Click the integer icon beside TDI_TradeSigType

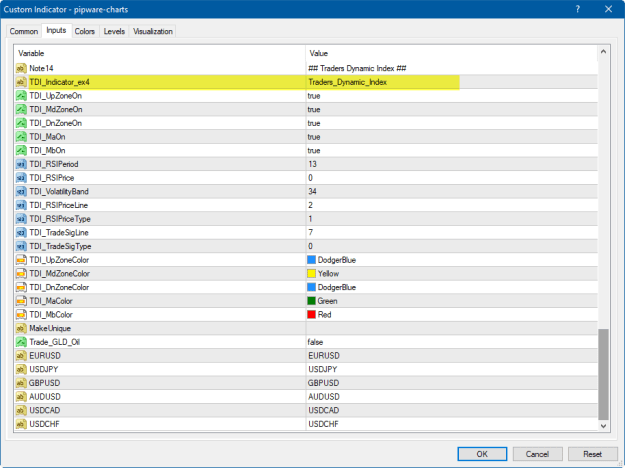[21, 246]
